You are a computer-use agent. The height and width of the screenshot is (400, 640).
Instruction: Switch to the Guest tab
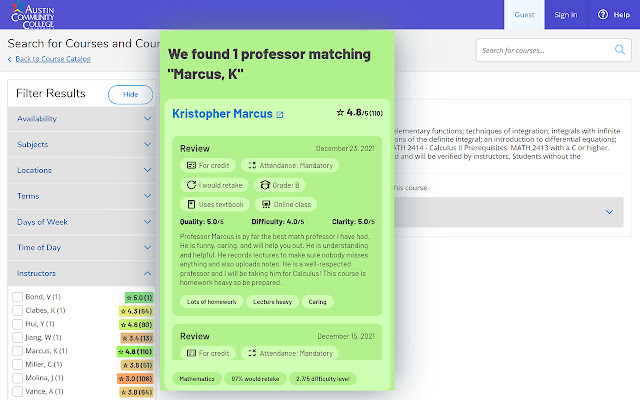pyautogui.click(x=524, y=14)
